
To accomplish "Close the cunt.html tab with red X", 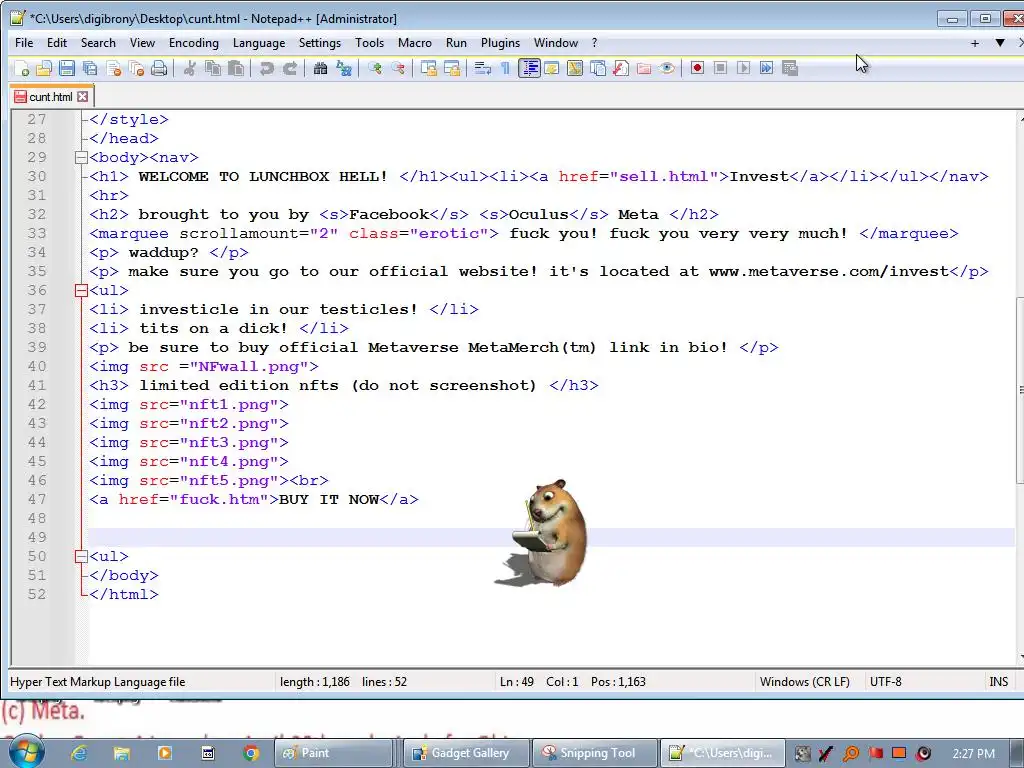I will (x=82, y=97).
